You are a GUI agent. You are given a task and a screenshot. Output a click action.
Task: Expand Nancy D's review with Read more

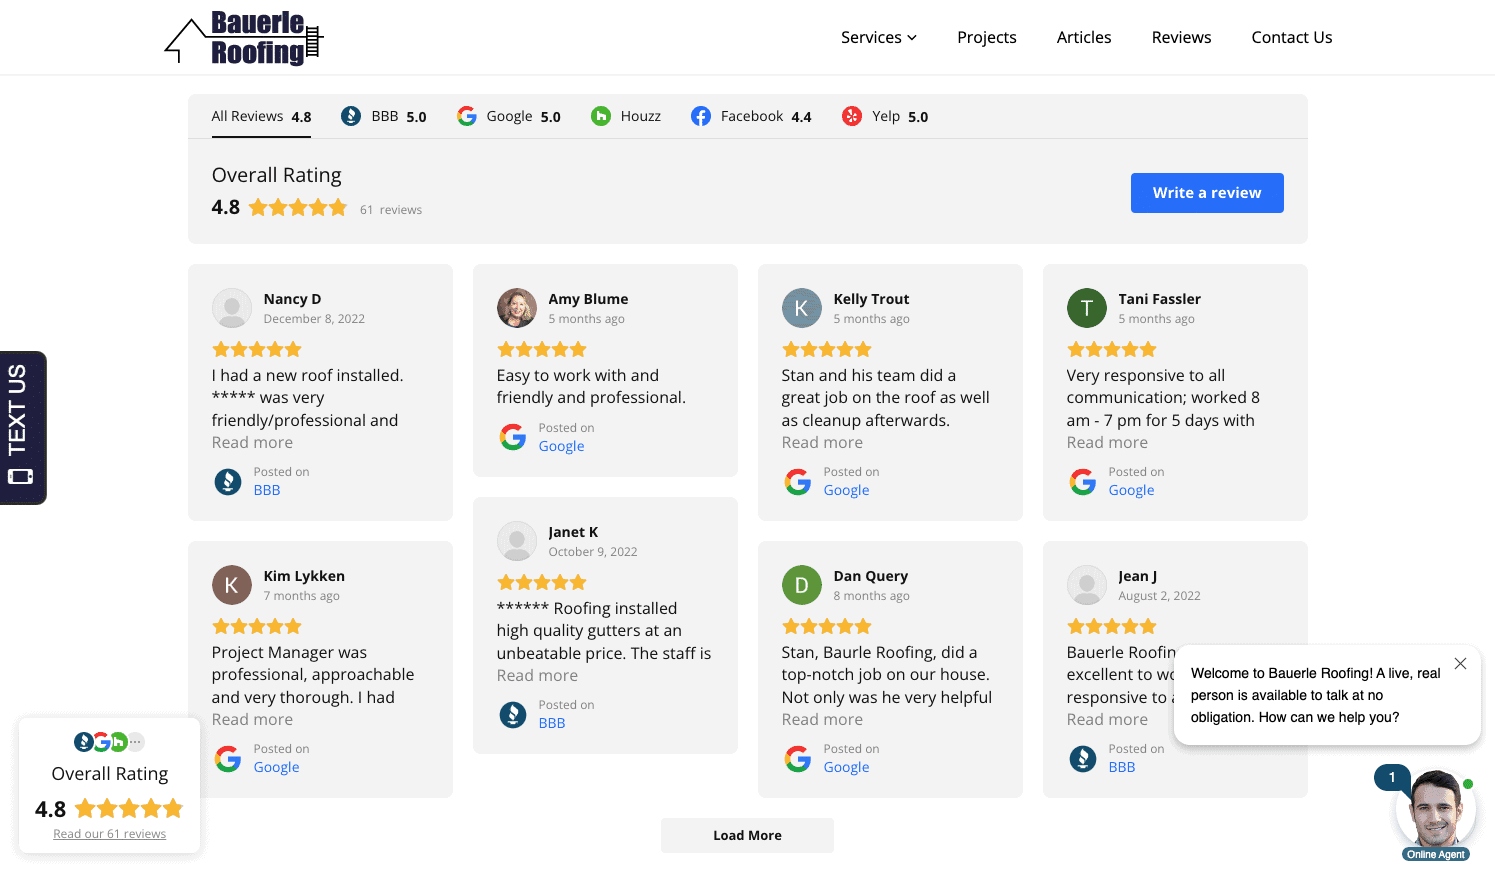[x=252, y=443]
